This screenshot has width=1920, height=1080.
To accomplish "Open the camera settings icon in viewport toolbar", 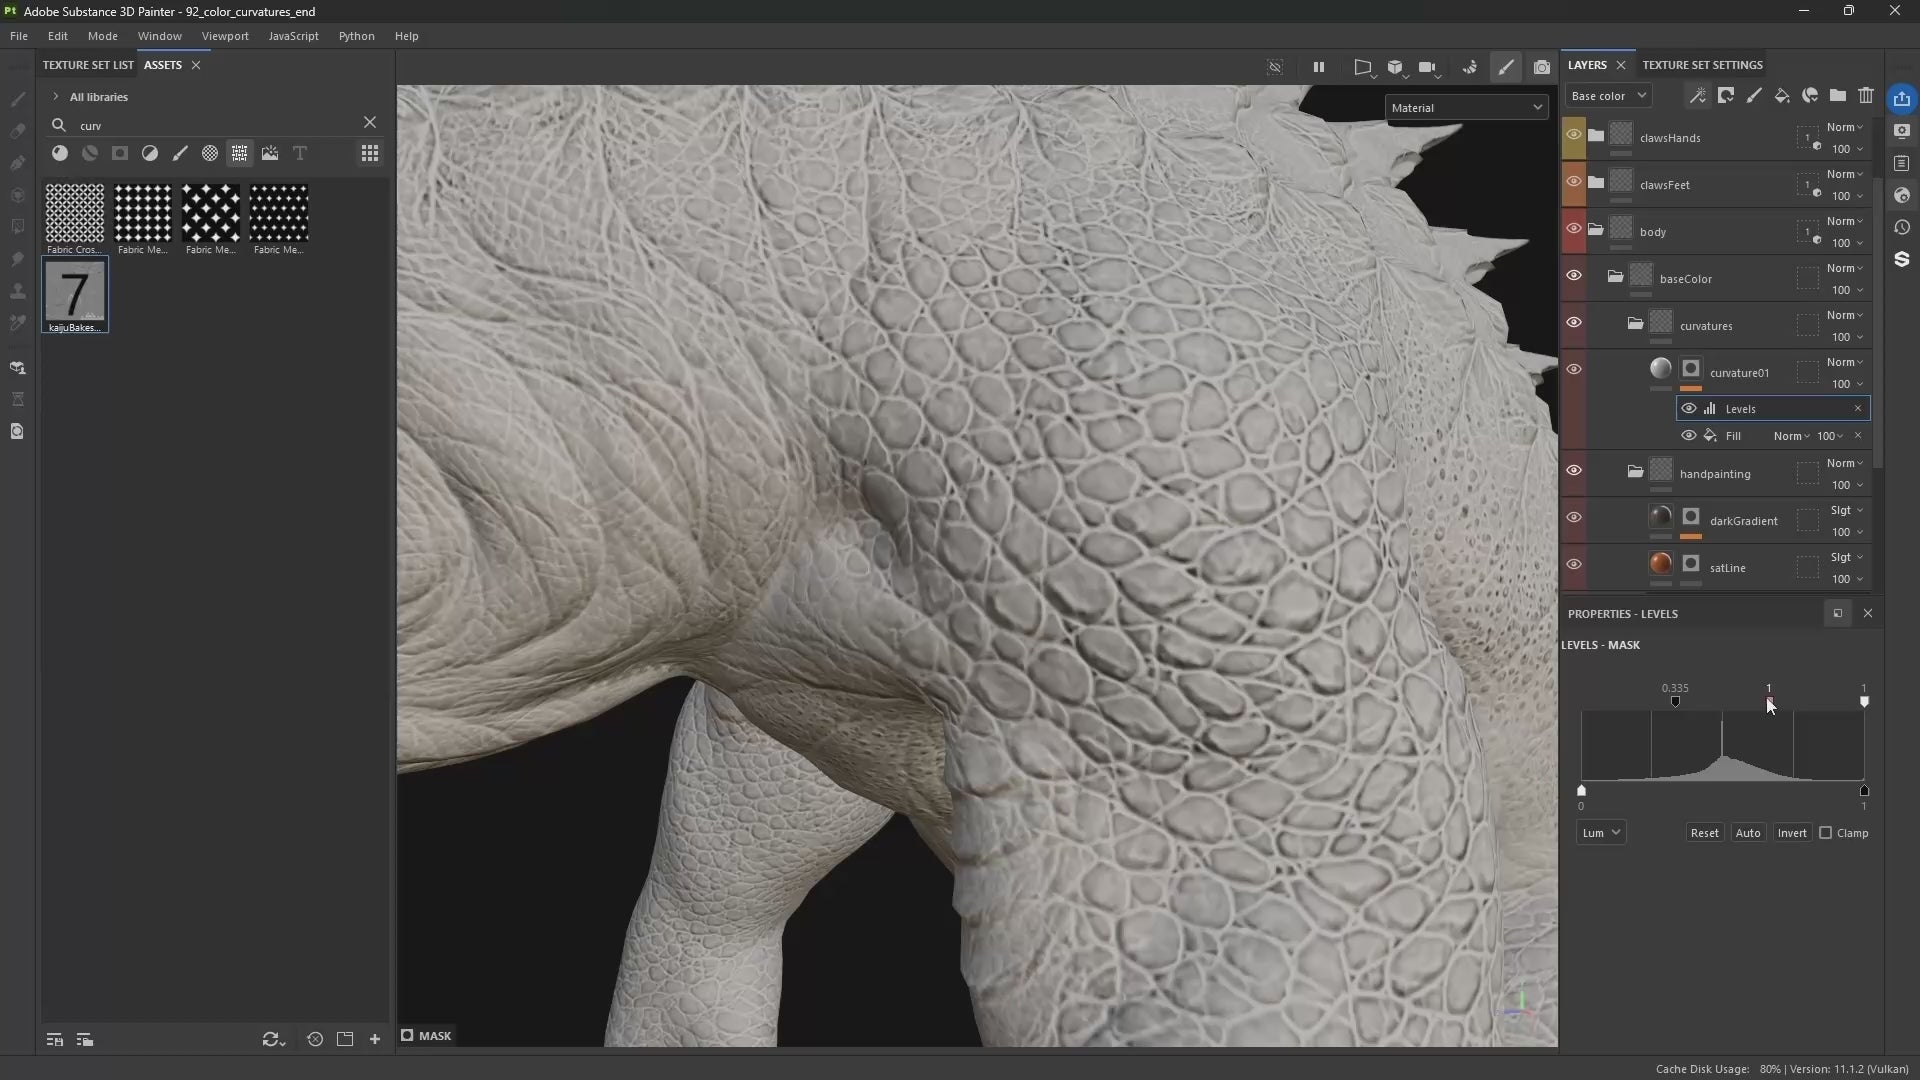I will (x=1428, y=67).
